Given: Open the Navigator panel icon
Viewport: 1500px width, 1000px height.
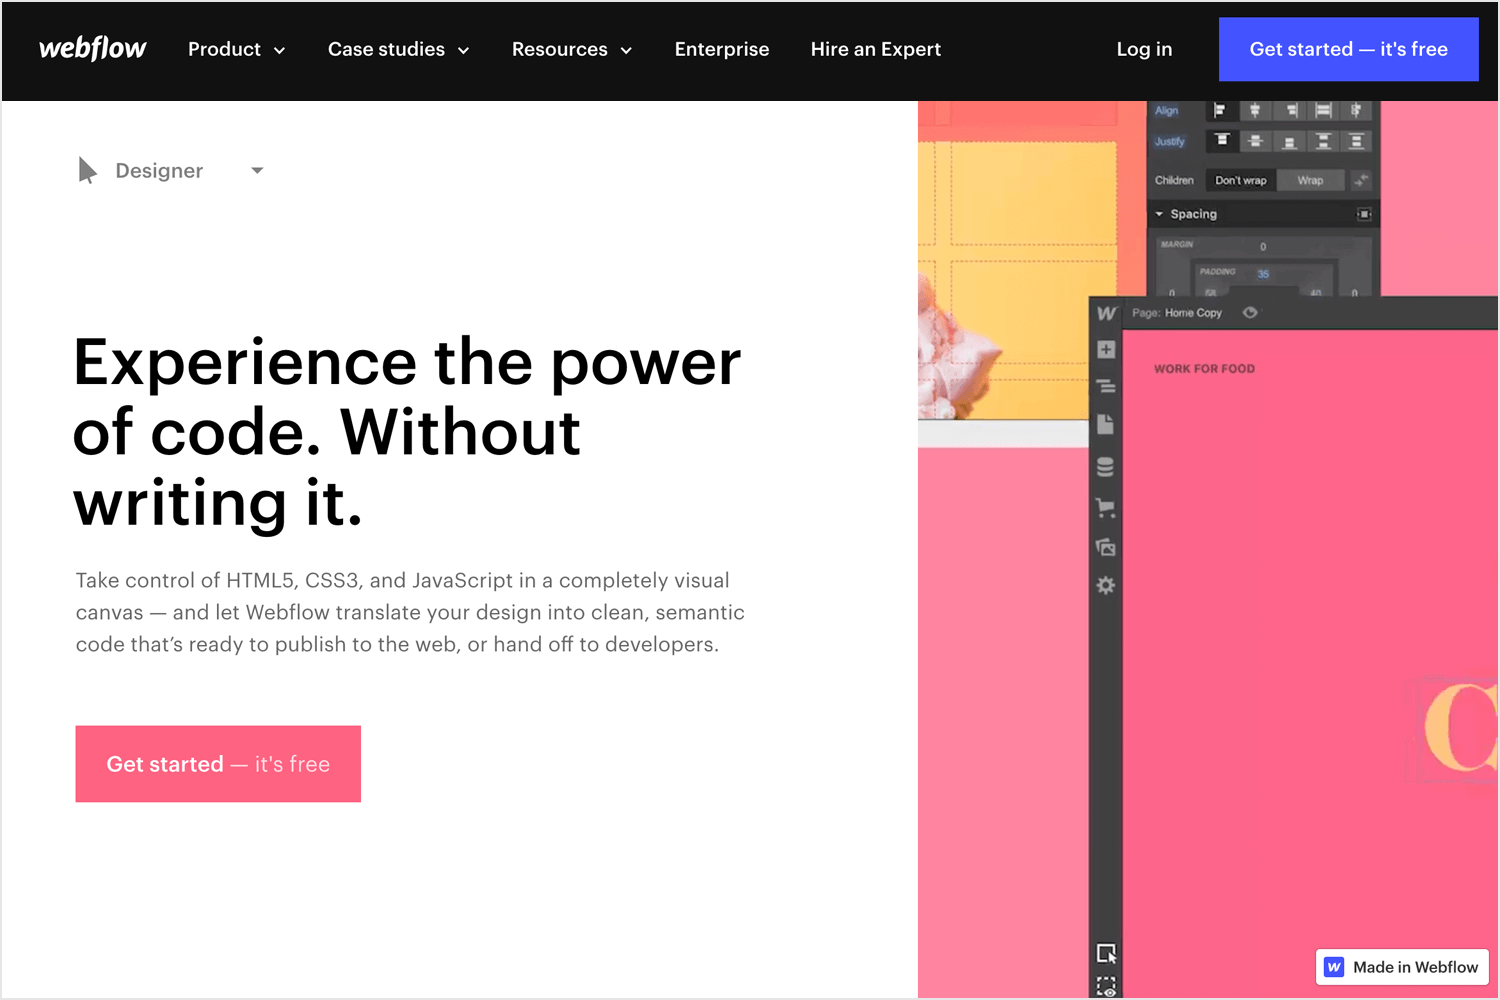Looking at the screenshot, I should click(1106, 386).
